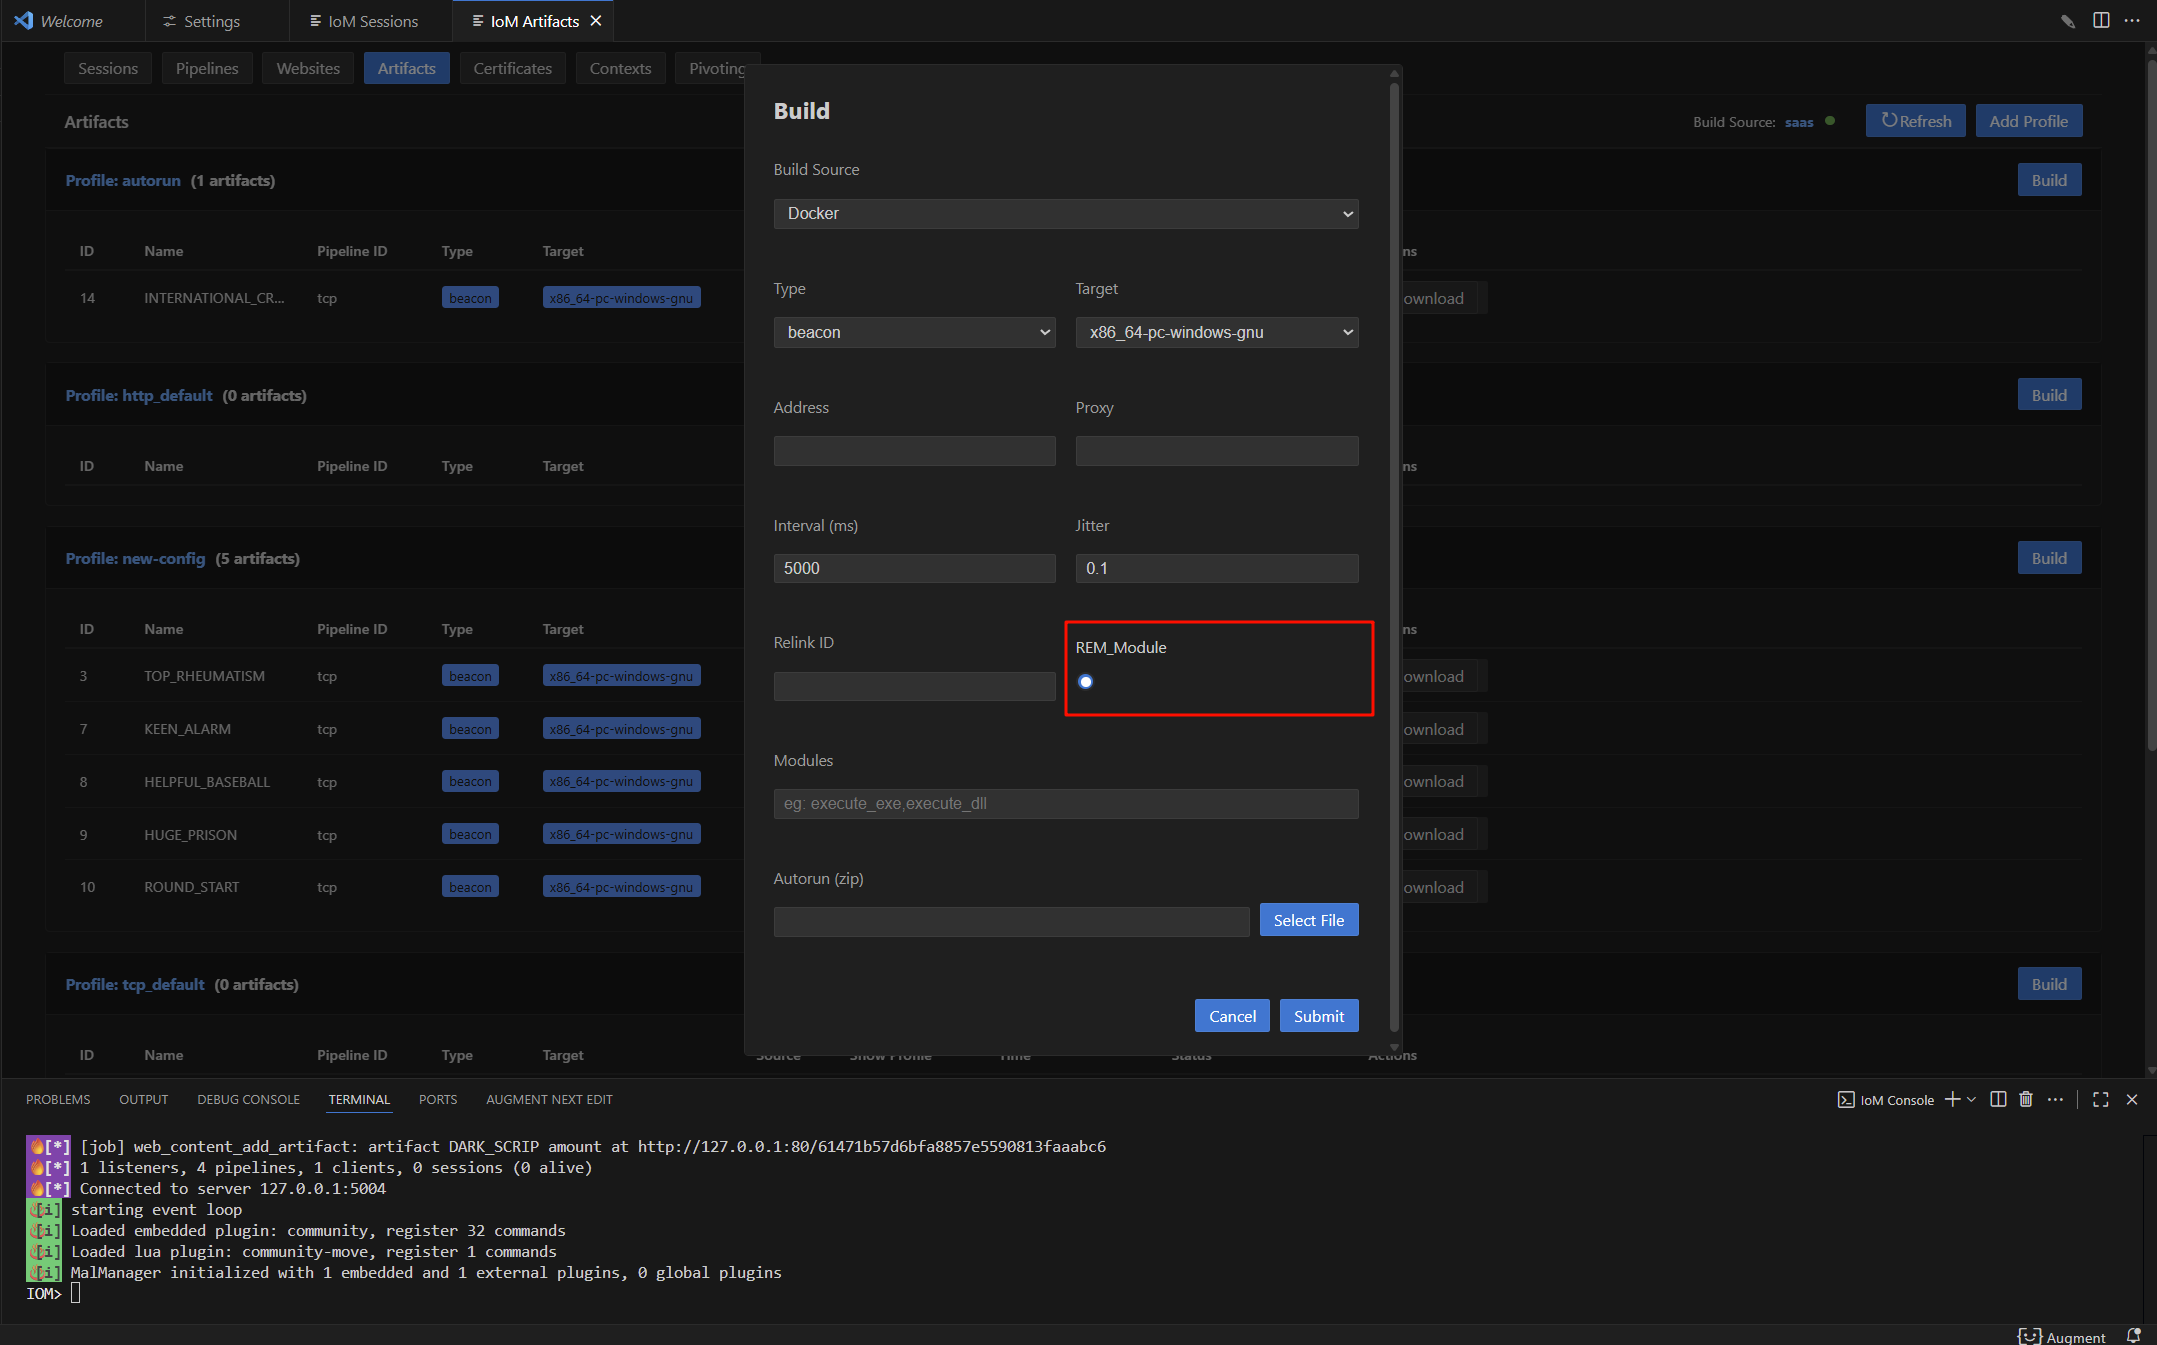Switch to the Certificates tab

point(512,69)
